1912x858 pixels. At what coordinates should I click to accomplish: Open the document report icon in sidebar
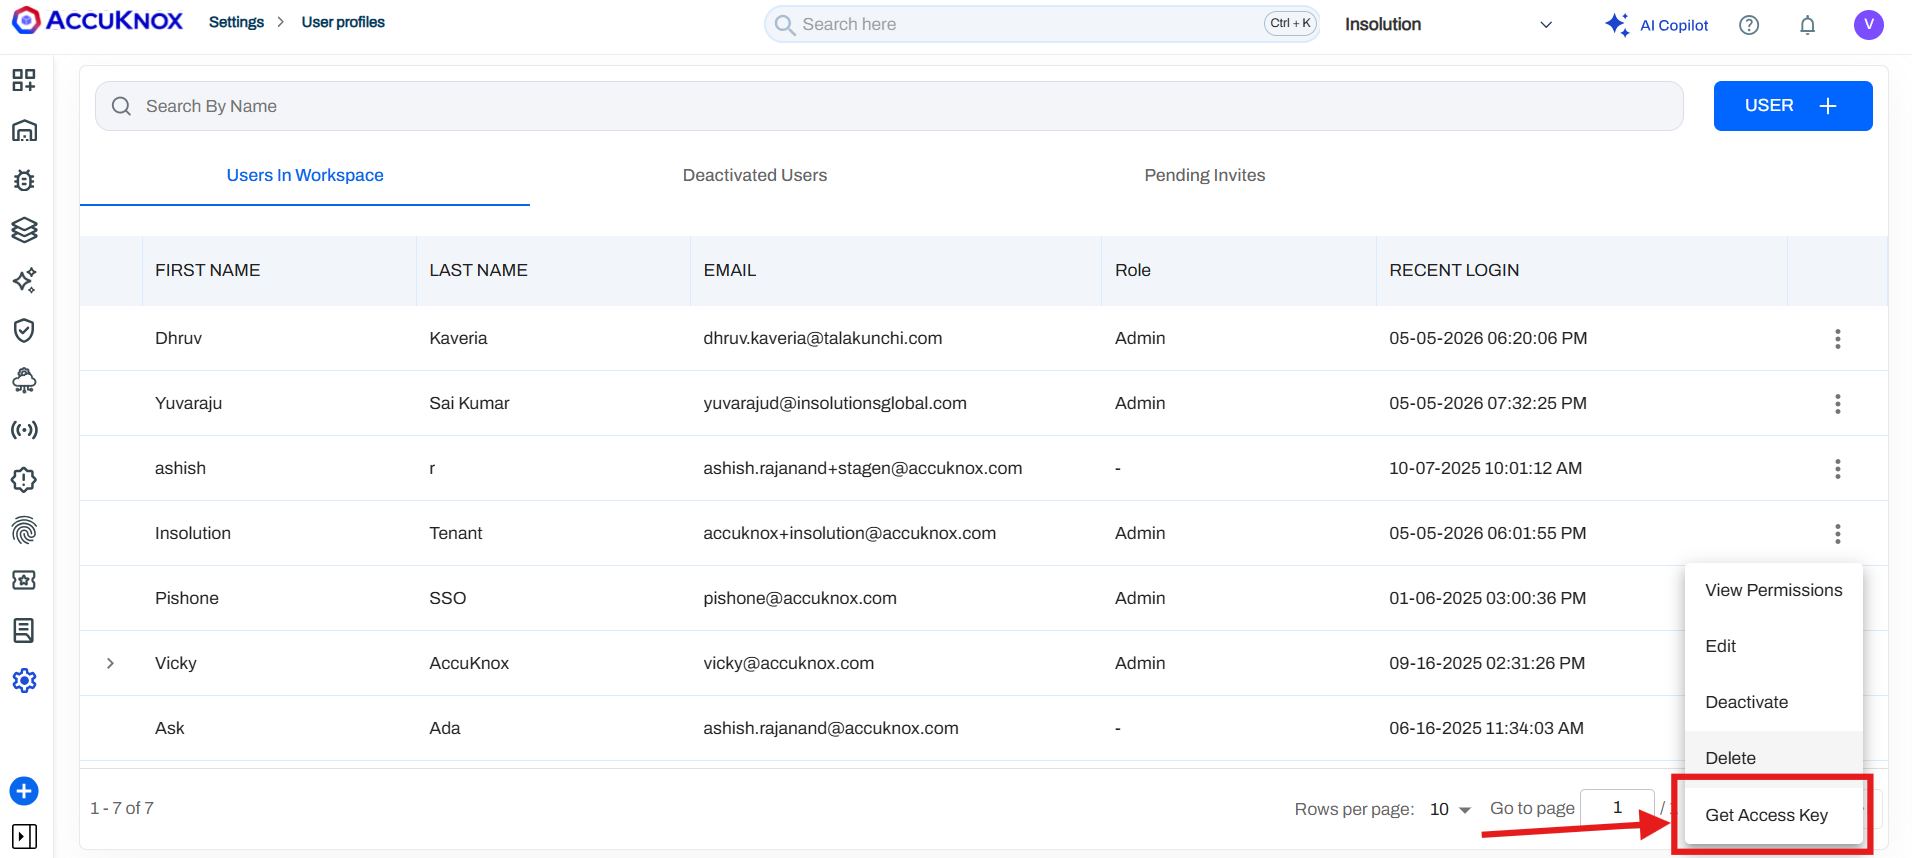24,630
